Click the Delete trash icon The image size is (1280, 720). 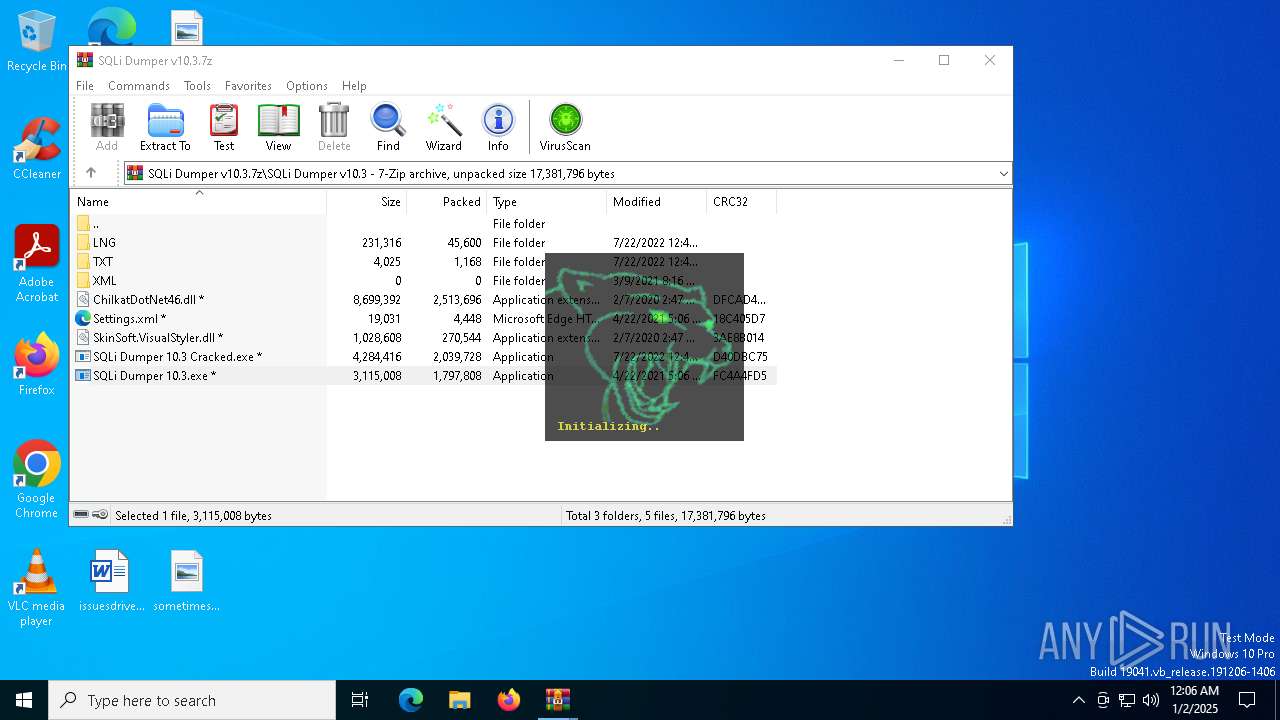click(x=334, y=127)
